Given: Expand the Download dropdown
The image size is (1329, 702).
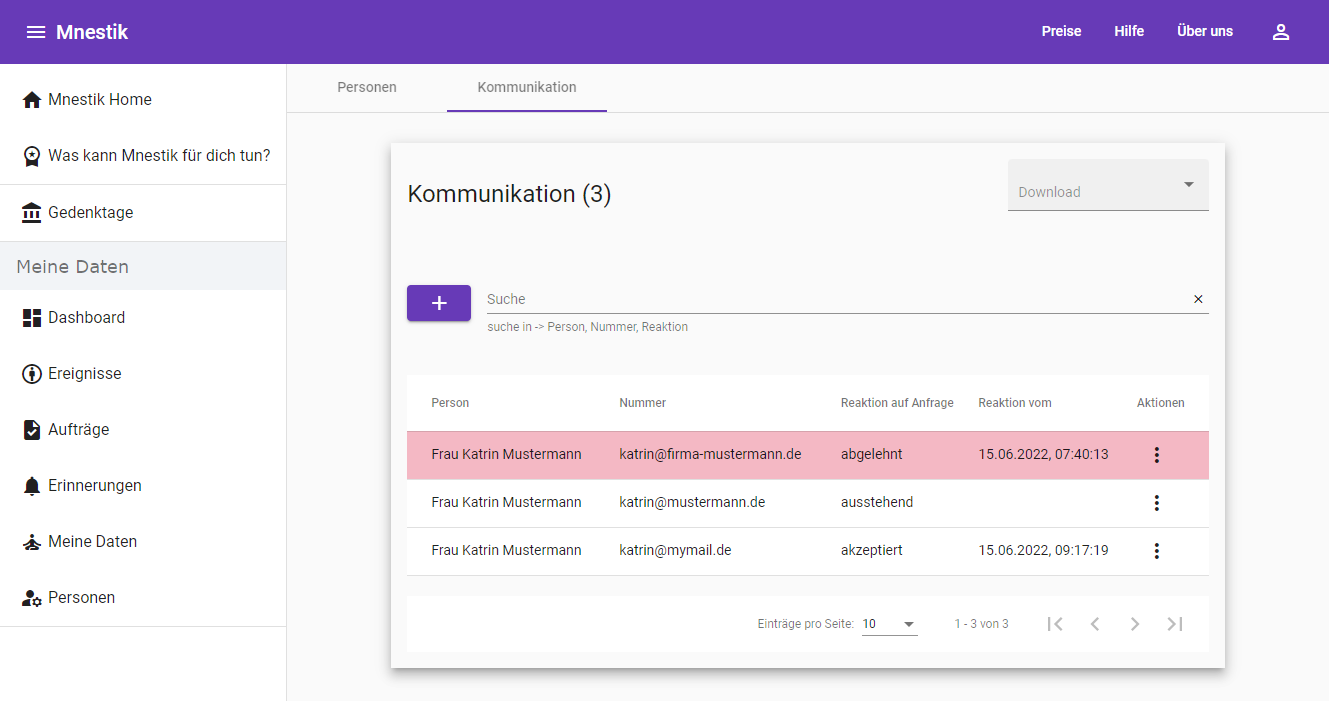Looking at the screenshot, I should (x=1108, y=186).
